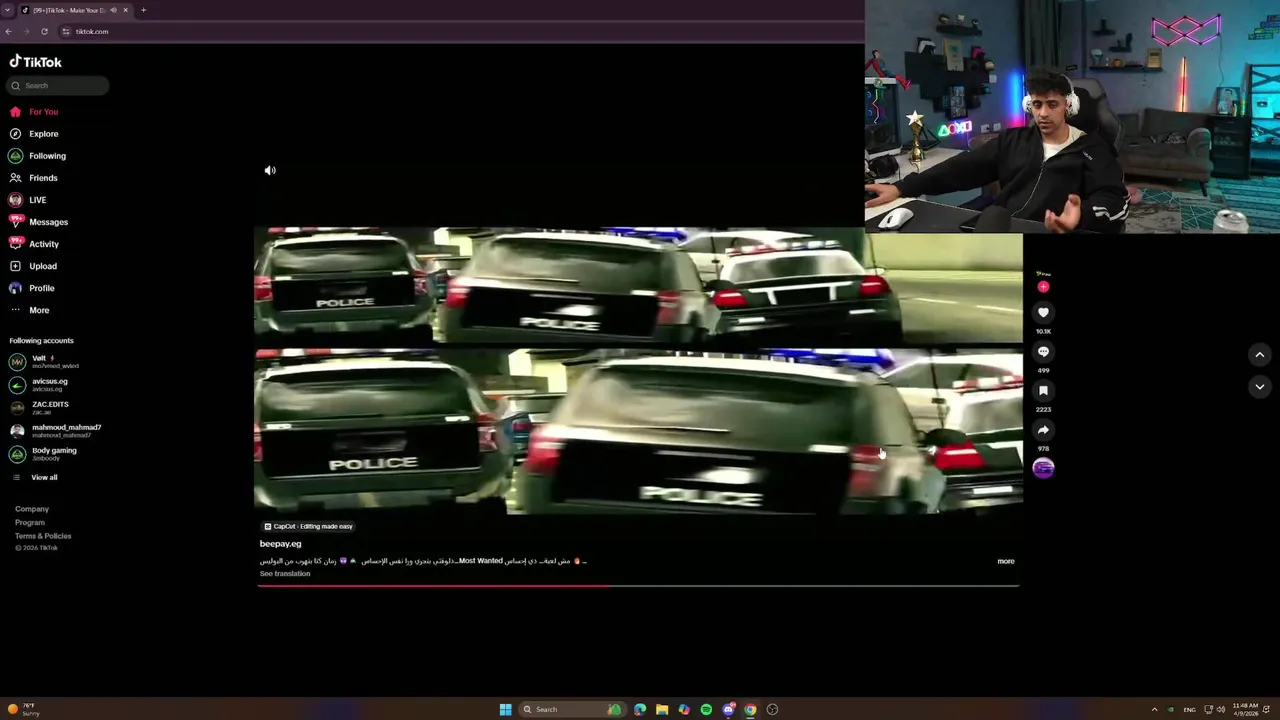Mute the video with the speaker icon
The width and height of the screenshot is (1280, 720).
(270, 170)
